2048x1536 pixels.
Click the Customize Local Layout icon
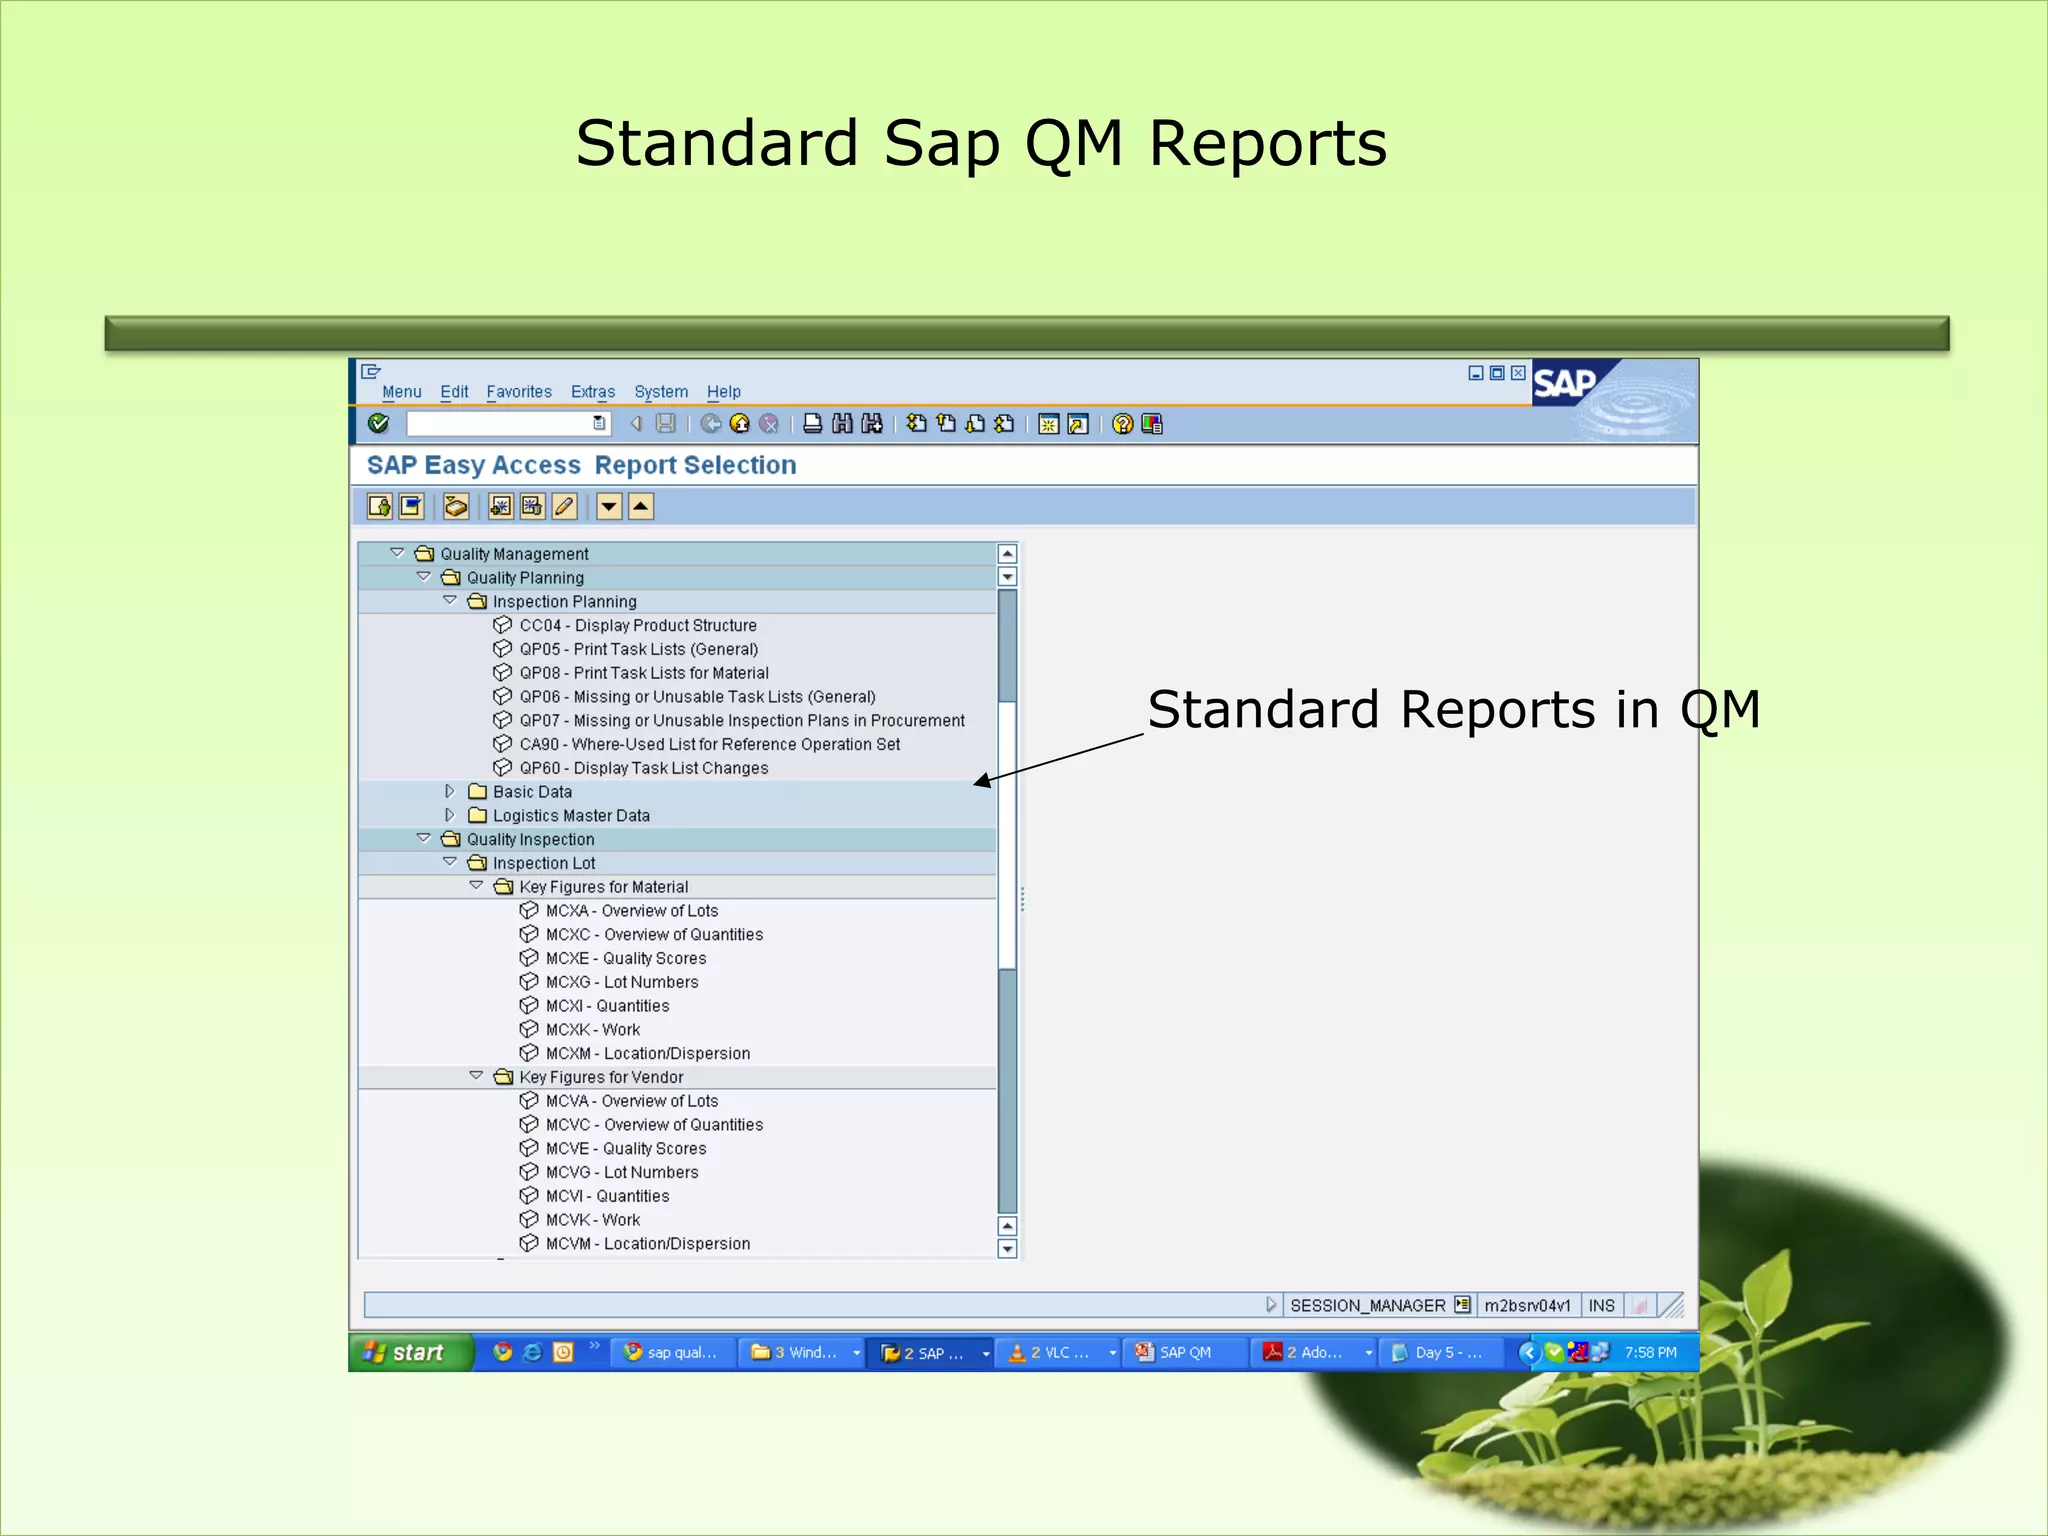[x=1152, y=424]
